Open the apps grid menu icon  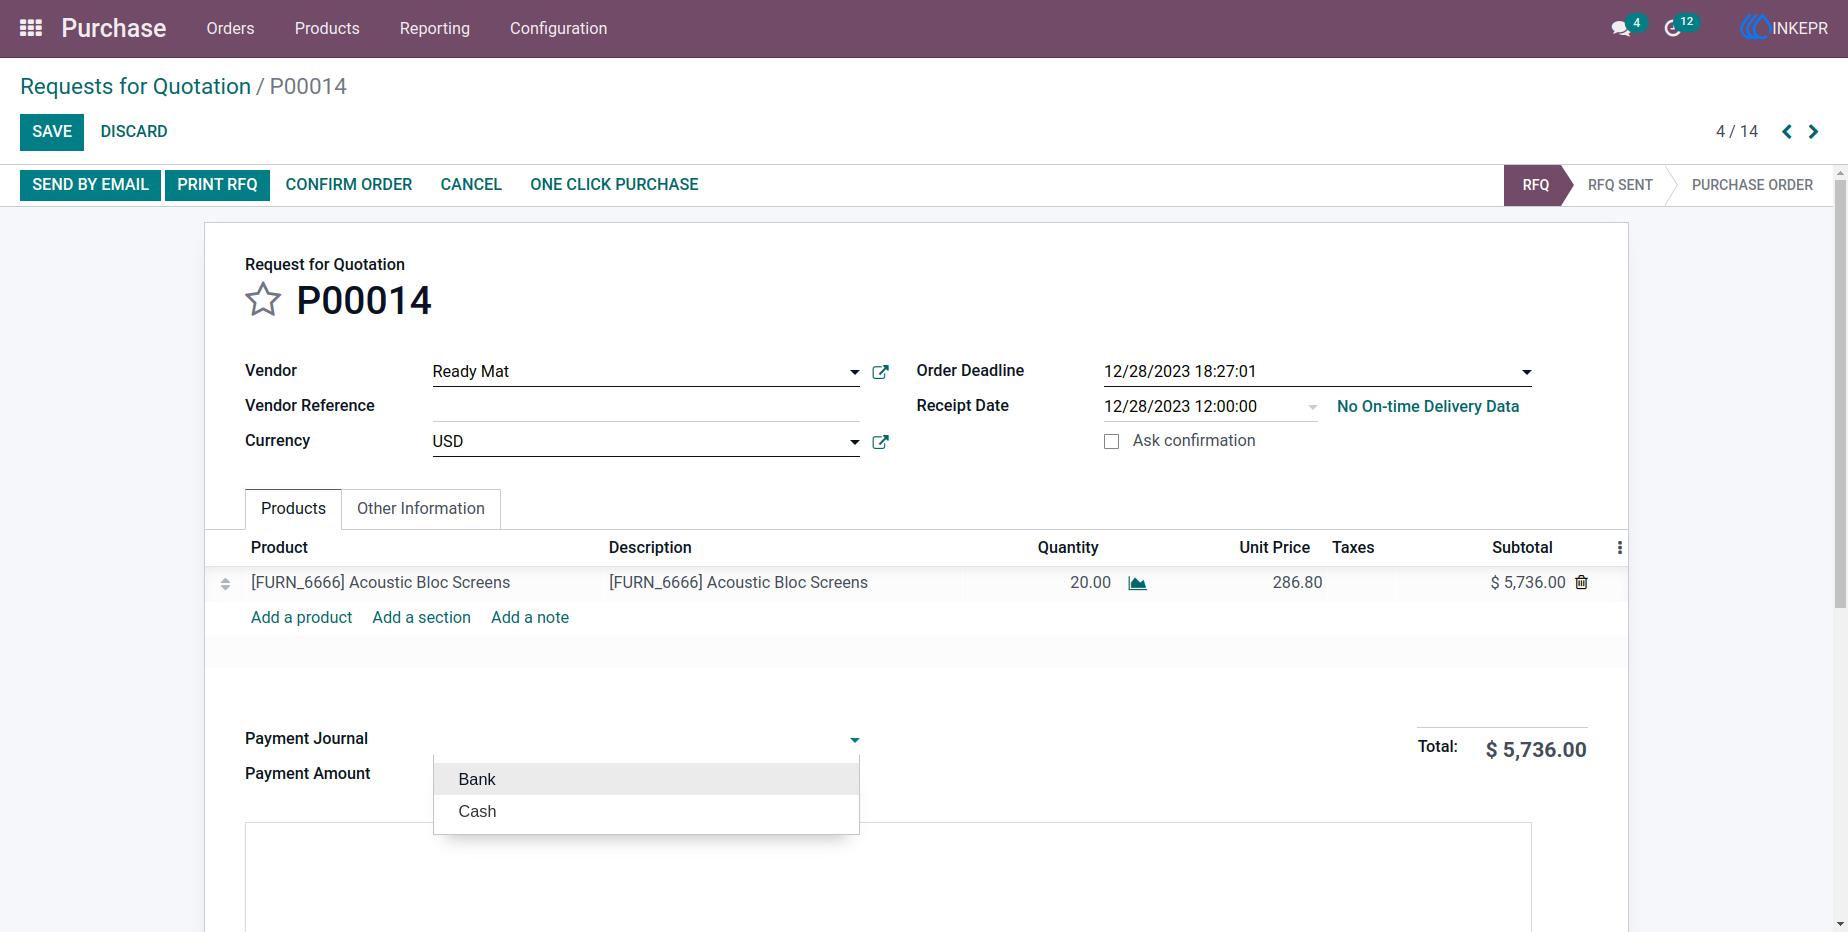pos(31,28)
